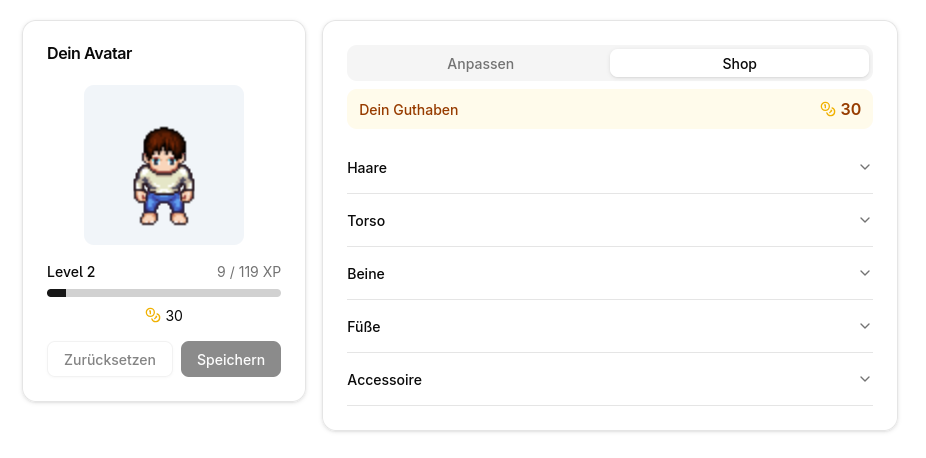Click the chevron icon beside Haare
926x458 pixels.
click(865, 167)
